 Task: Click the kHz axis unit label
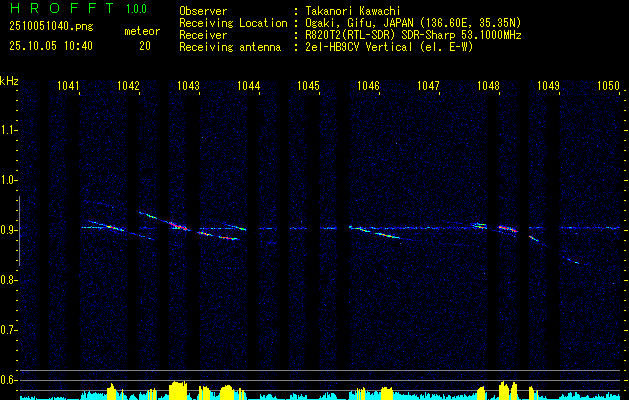tap(9, 81)
